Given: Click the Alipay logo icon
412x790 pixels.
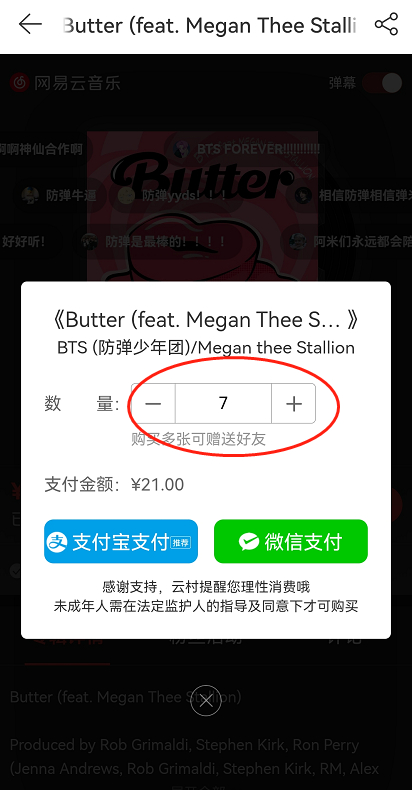Looking at the screenshot, I should (x=57, y=542).
